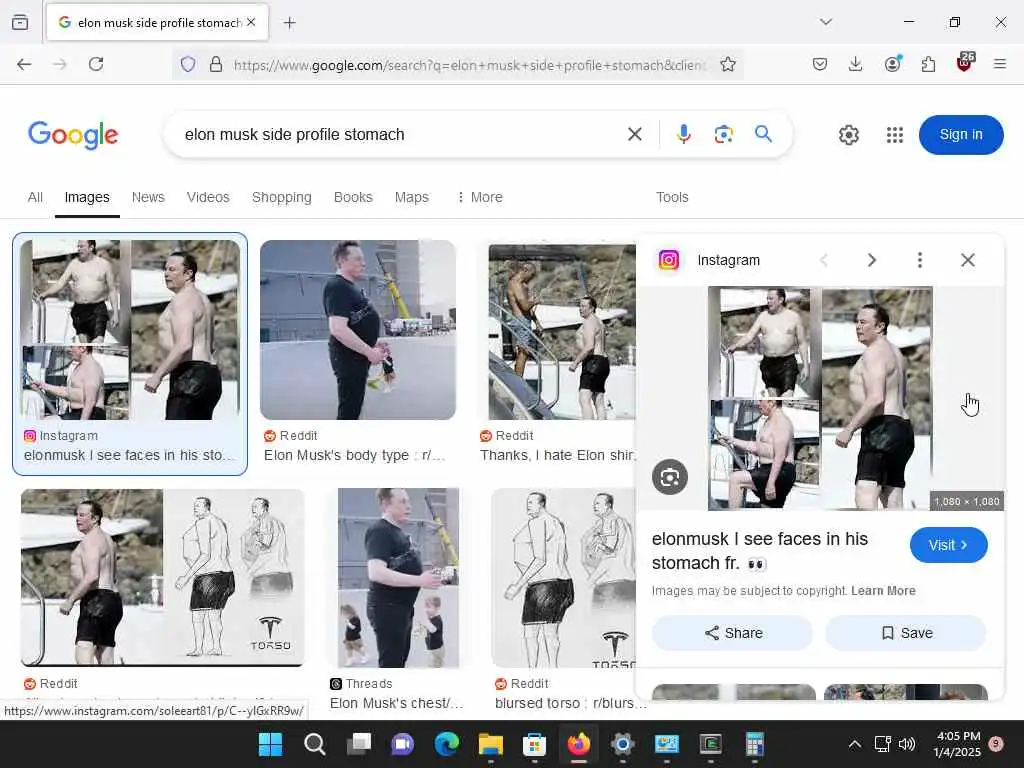This screenshot has width=1024, height=768.
Task: Open the Windows Start menu
Action: tap(270, 744)
